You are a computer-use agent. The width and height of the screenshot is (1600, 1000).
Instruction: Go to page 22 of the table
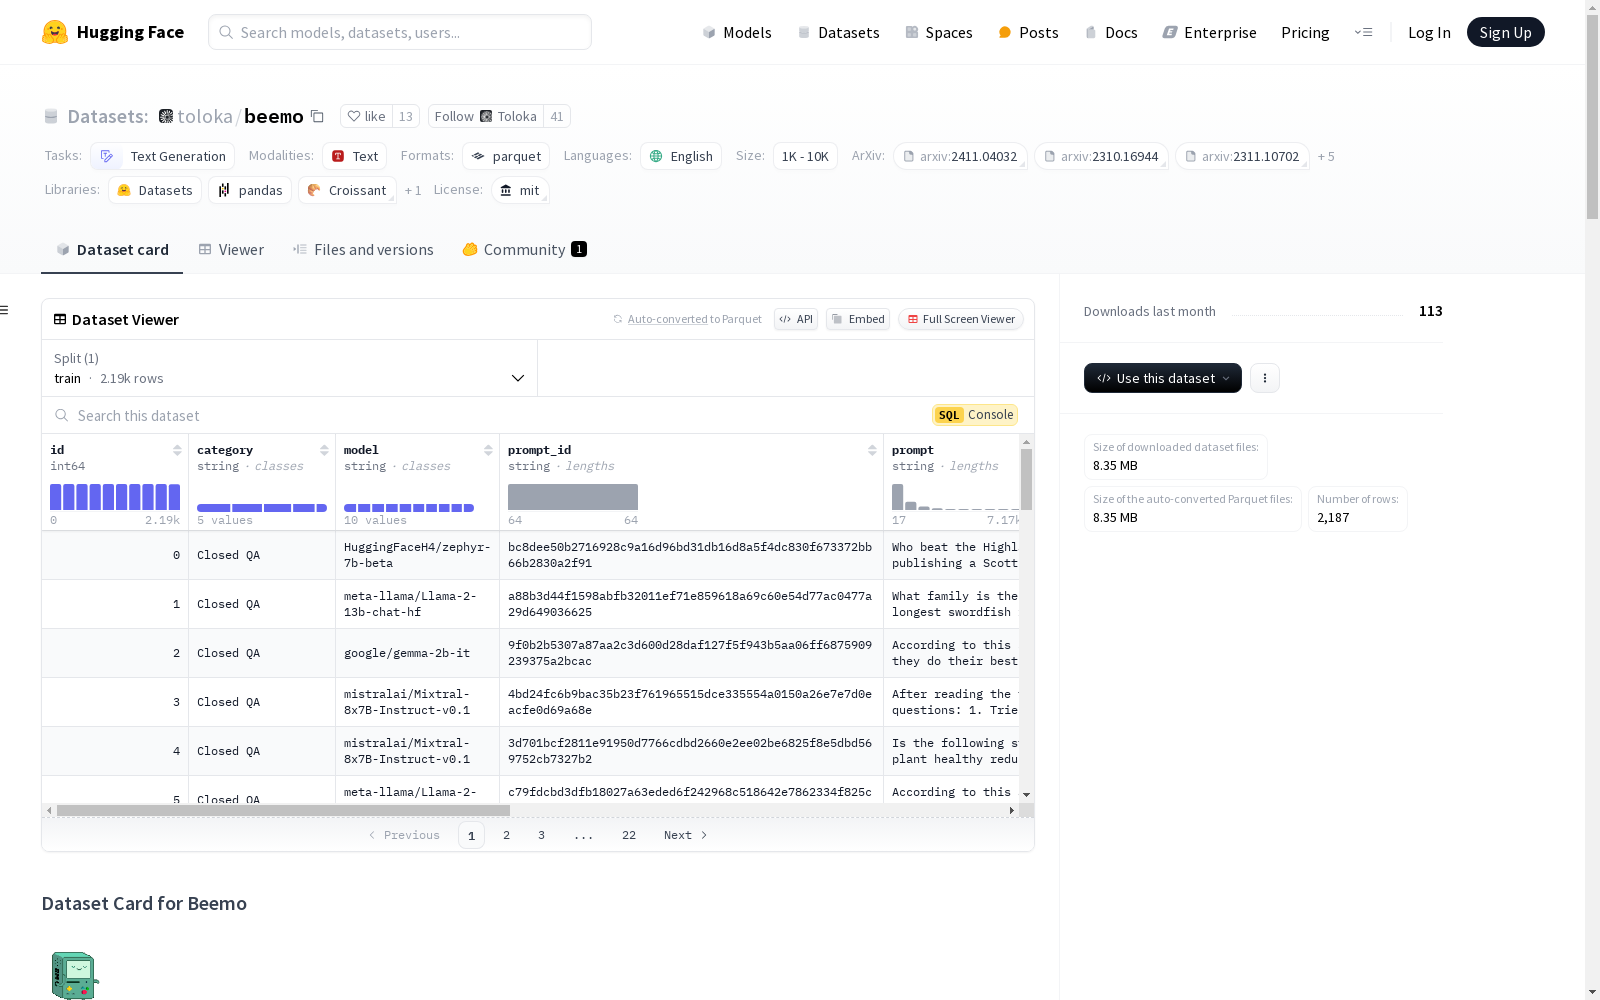[x=629, y=835]
